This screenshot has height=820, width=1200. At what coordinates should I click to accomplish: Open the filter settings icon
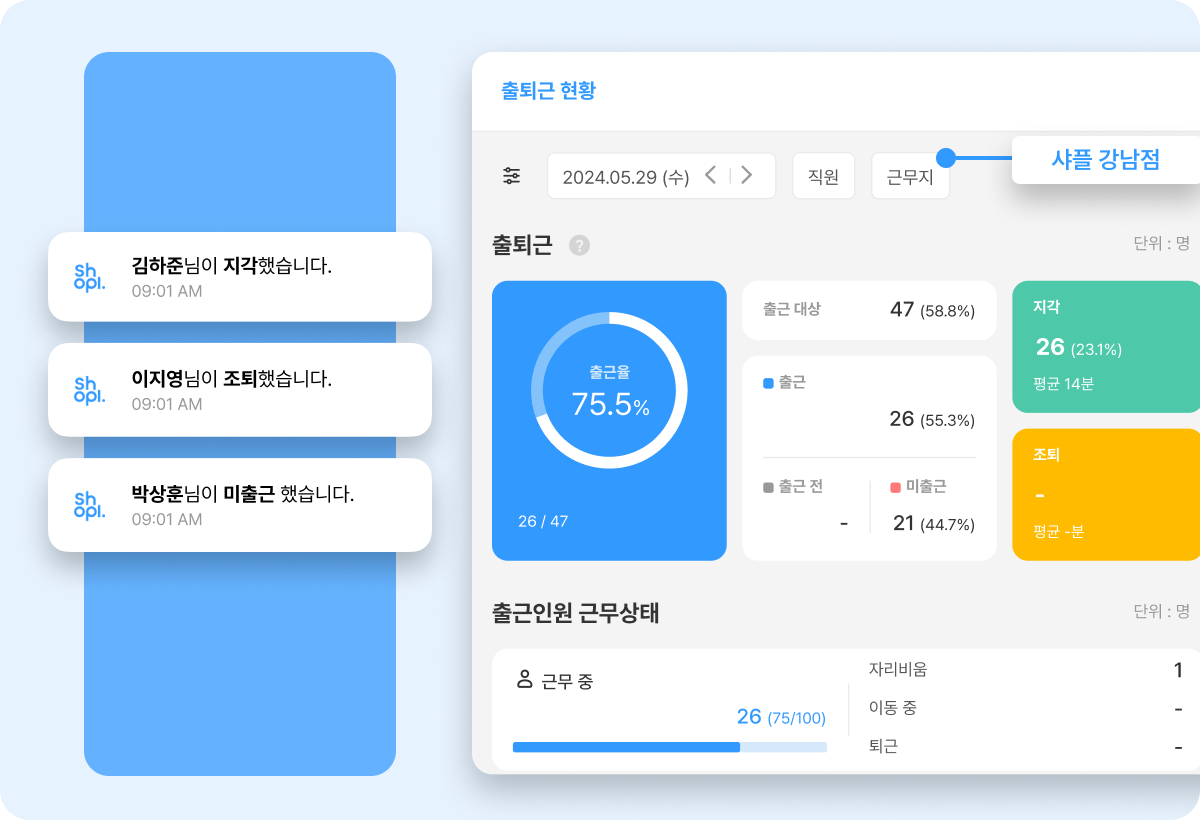(513, 175)
